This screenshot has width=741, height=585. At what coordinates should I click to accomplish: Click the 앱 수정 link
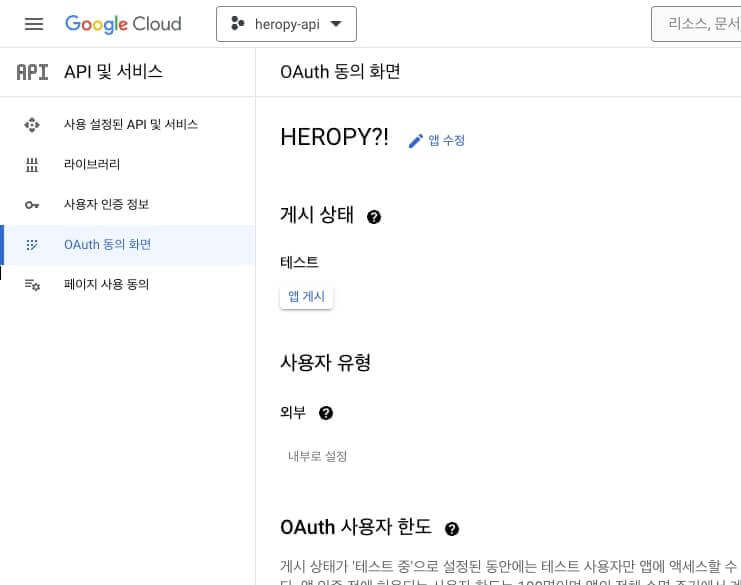point(446,140)
